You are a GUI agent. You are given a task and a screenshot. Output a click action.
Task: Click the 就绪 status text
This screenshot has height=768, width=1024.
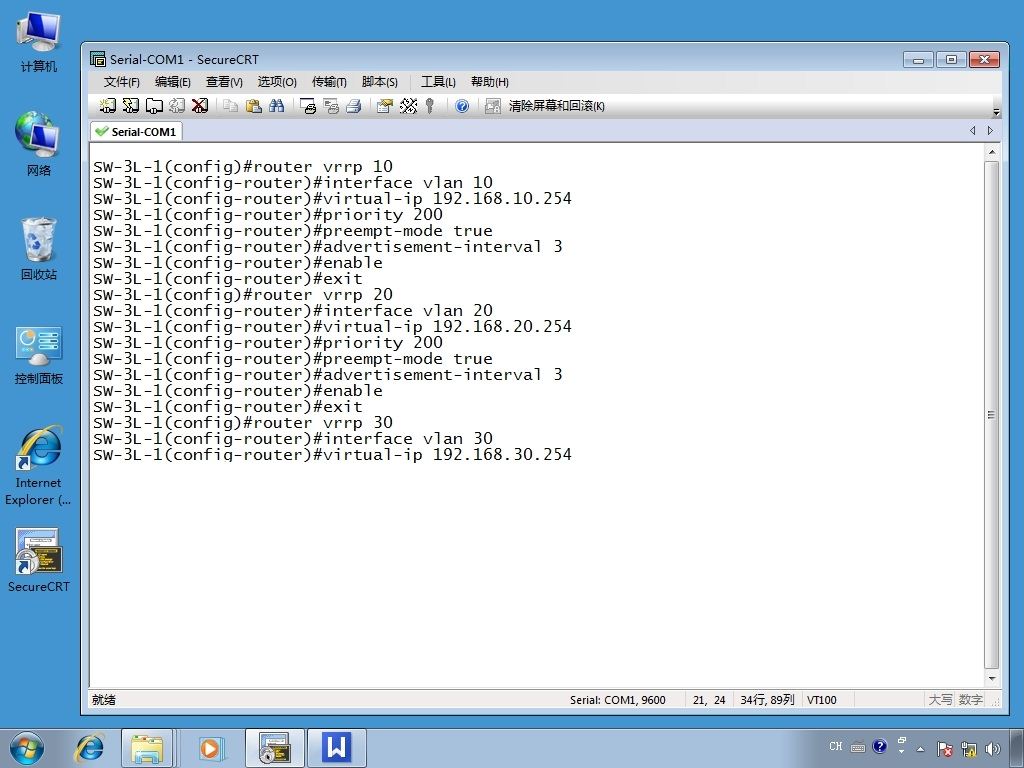(x=104, y=700)
